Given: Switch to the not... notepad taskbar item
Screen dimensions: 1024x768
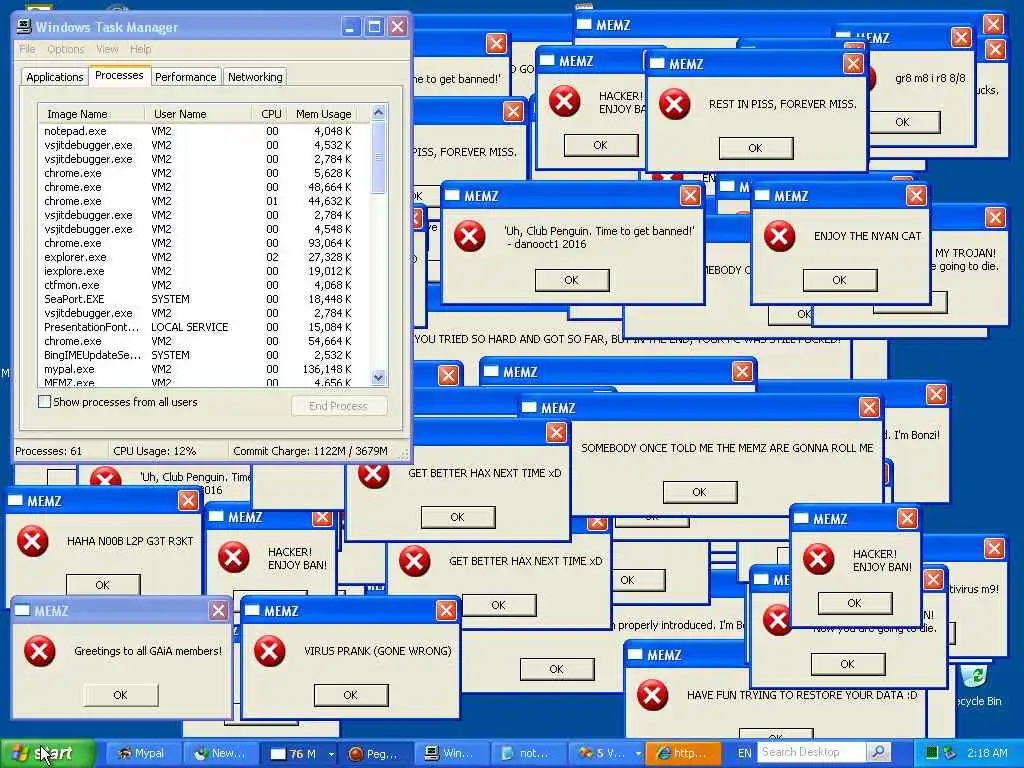Looking at the screenshot, I should click(528, 754).
